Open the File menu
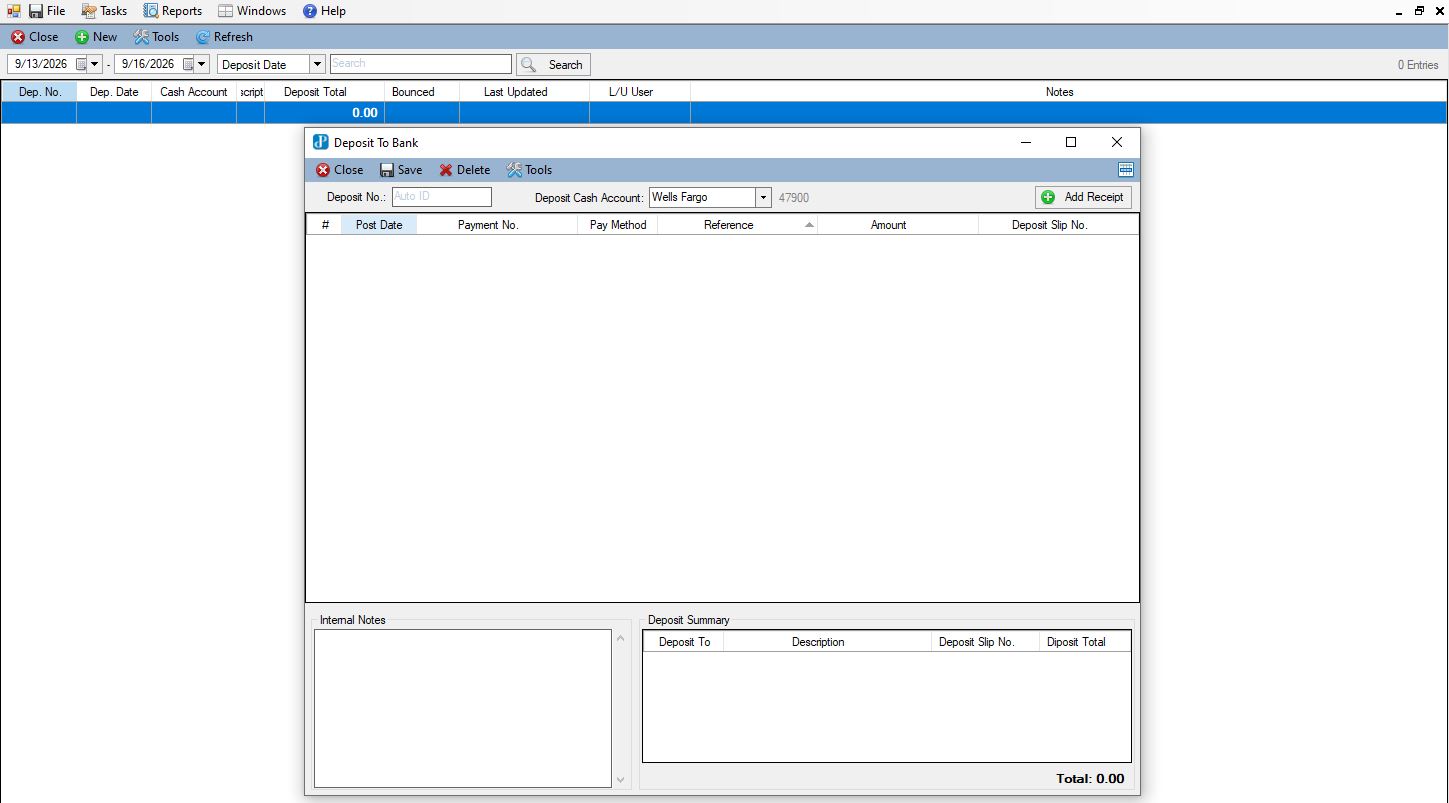The height and width of the screenshot is (803, 1449). (x=47, y=11)
